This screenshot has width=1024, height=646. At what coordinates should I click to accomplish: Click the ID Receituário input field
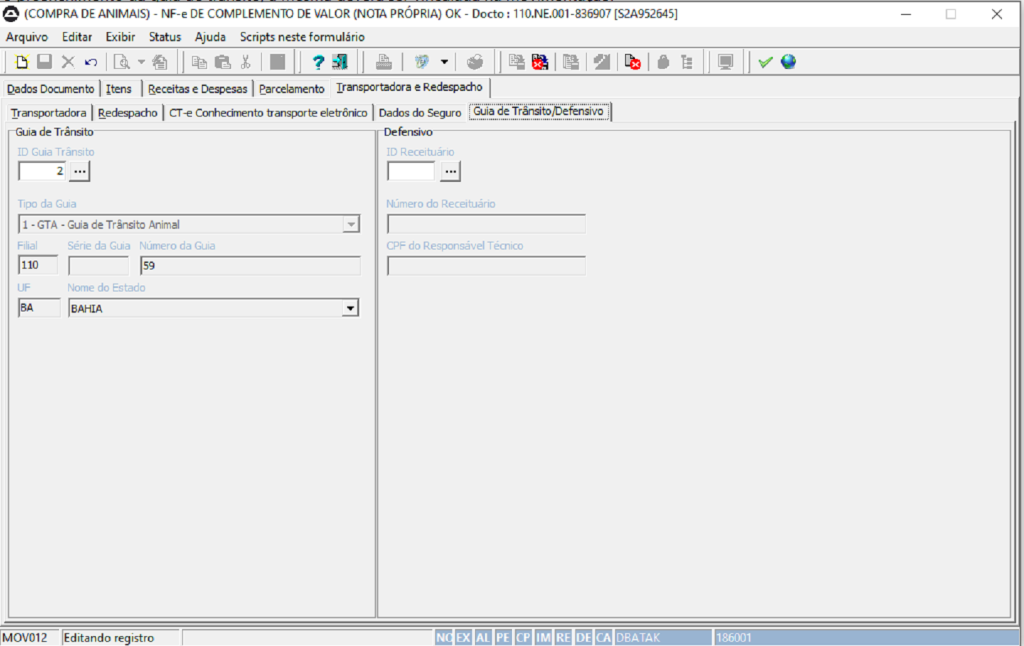tap(411, 172)
